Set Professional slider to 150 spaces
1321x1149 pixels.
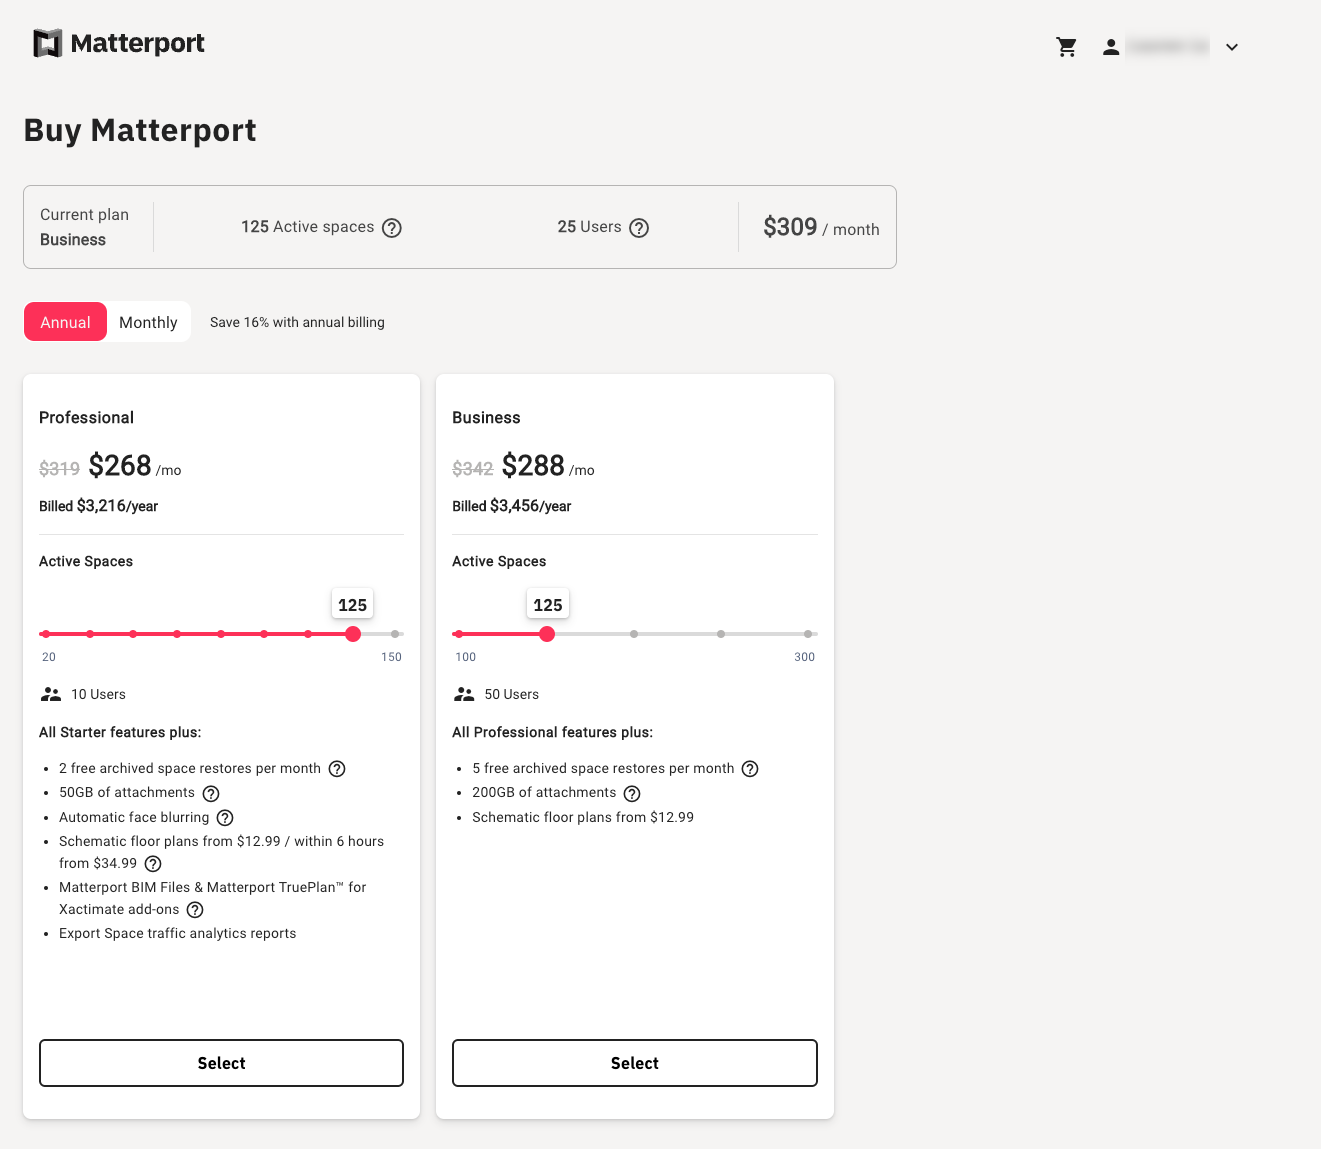[x=396, y=634]
